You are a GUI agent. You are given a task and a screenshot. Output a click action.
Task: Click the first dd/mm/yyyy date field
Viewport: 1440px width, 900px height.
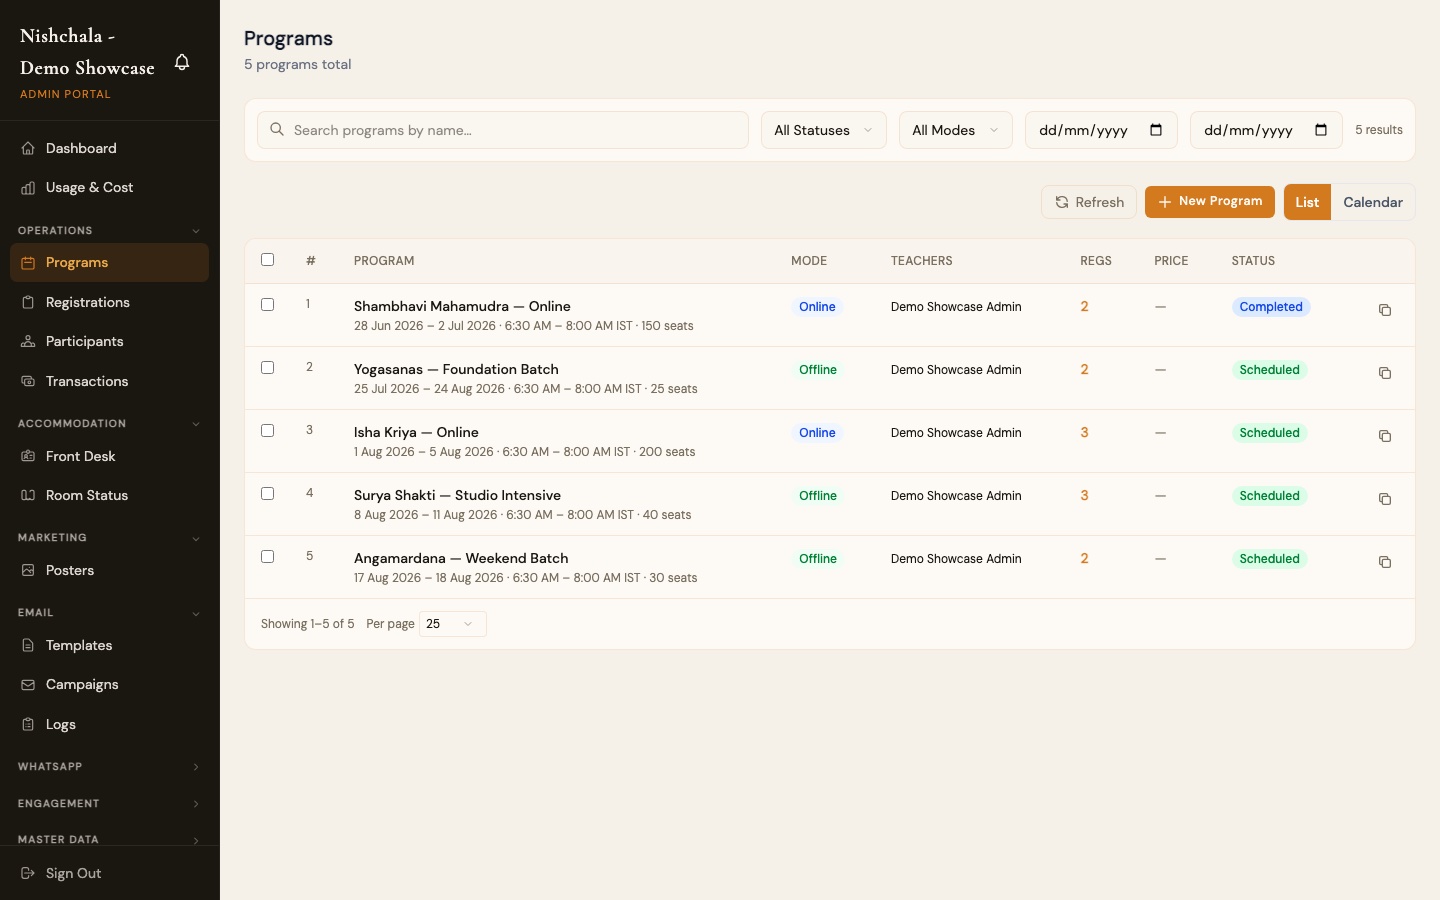coord(1101,130)
